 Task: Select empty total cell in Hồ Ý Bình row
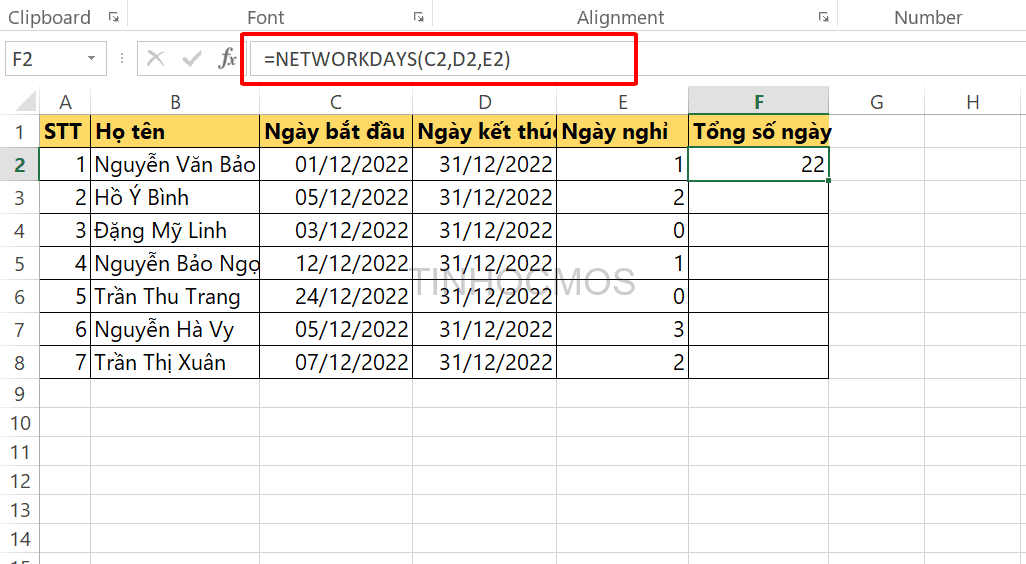click(x=758, y=197)
